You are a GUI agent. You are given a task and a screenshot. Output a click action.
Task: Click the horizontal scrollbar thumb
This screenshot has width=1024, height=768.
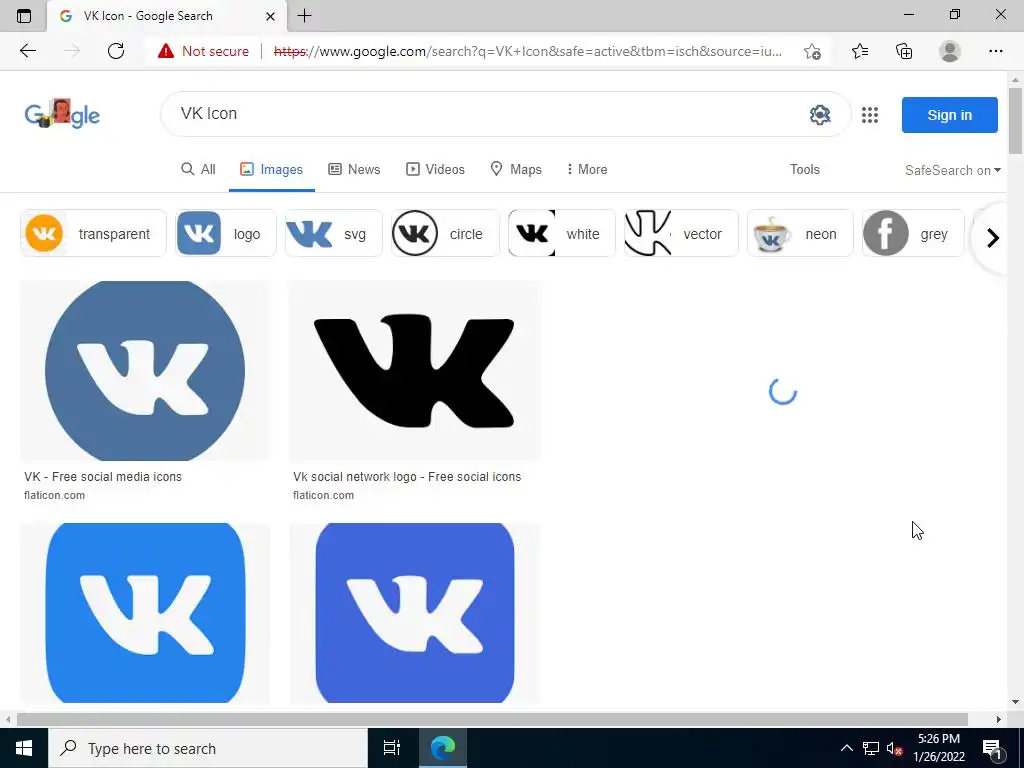pyautogui.click(x=492, y=719)
